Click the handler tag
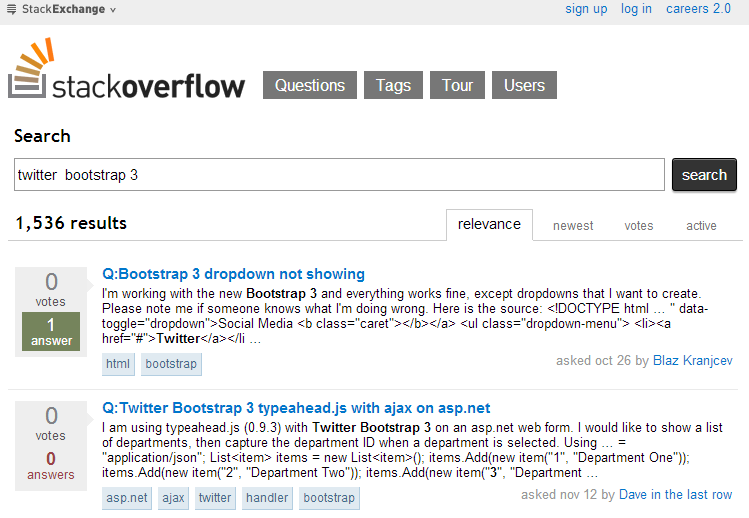 pos(267,498)
